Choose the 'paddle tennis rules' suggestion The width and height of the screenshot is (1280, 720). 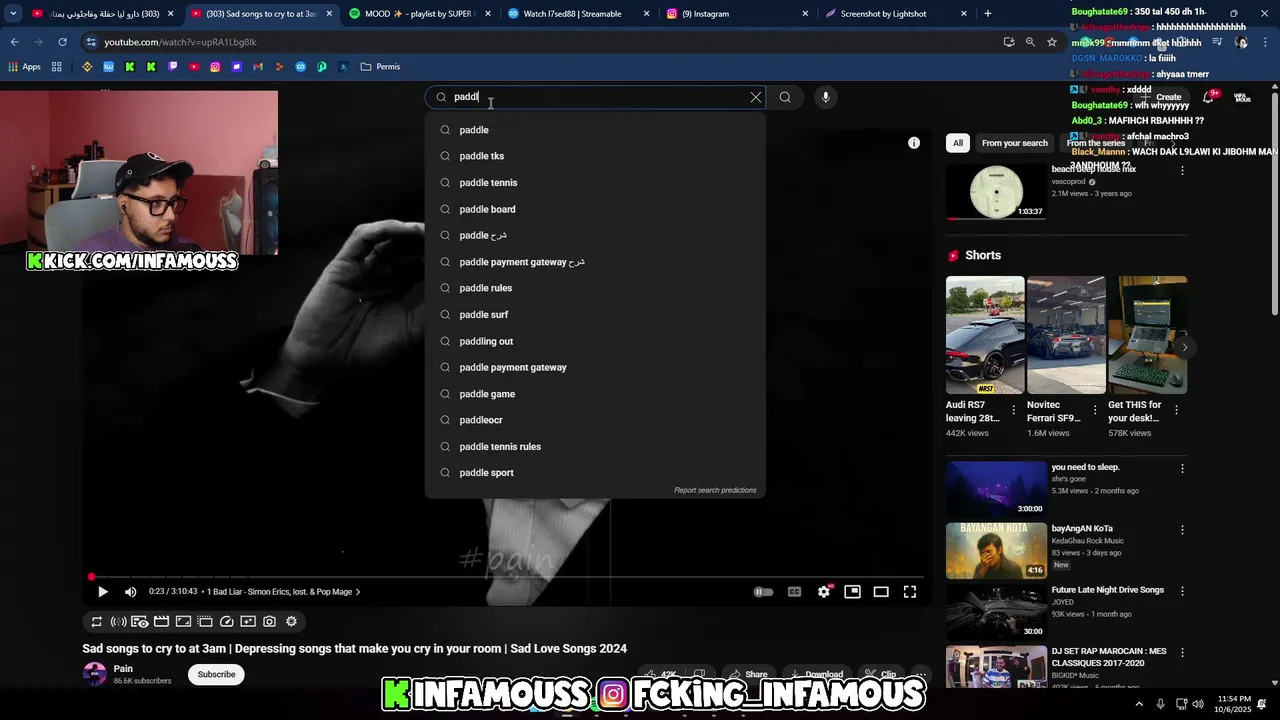(595, 447)
